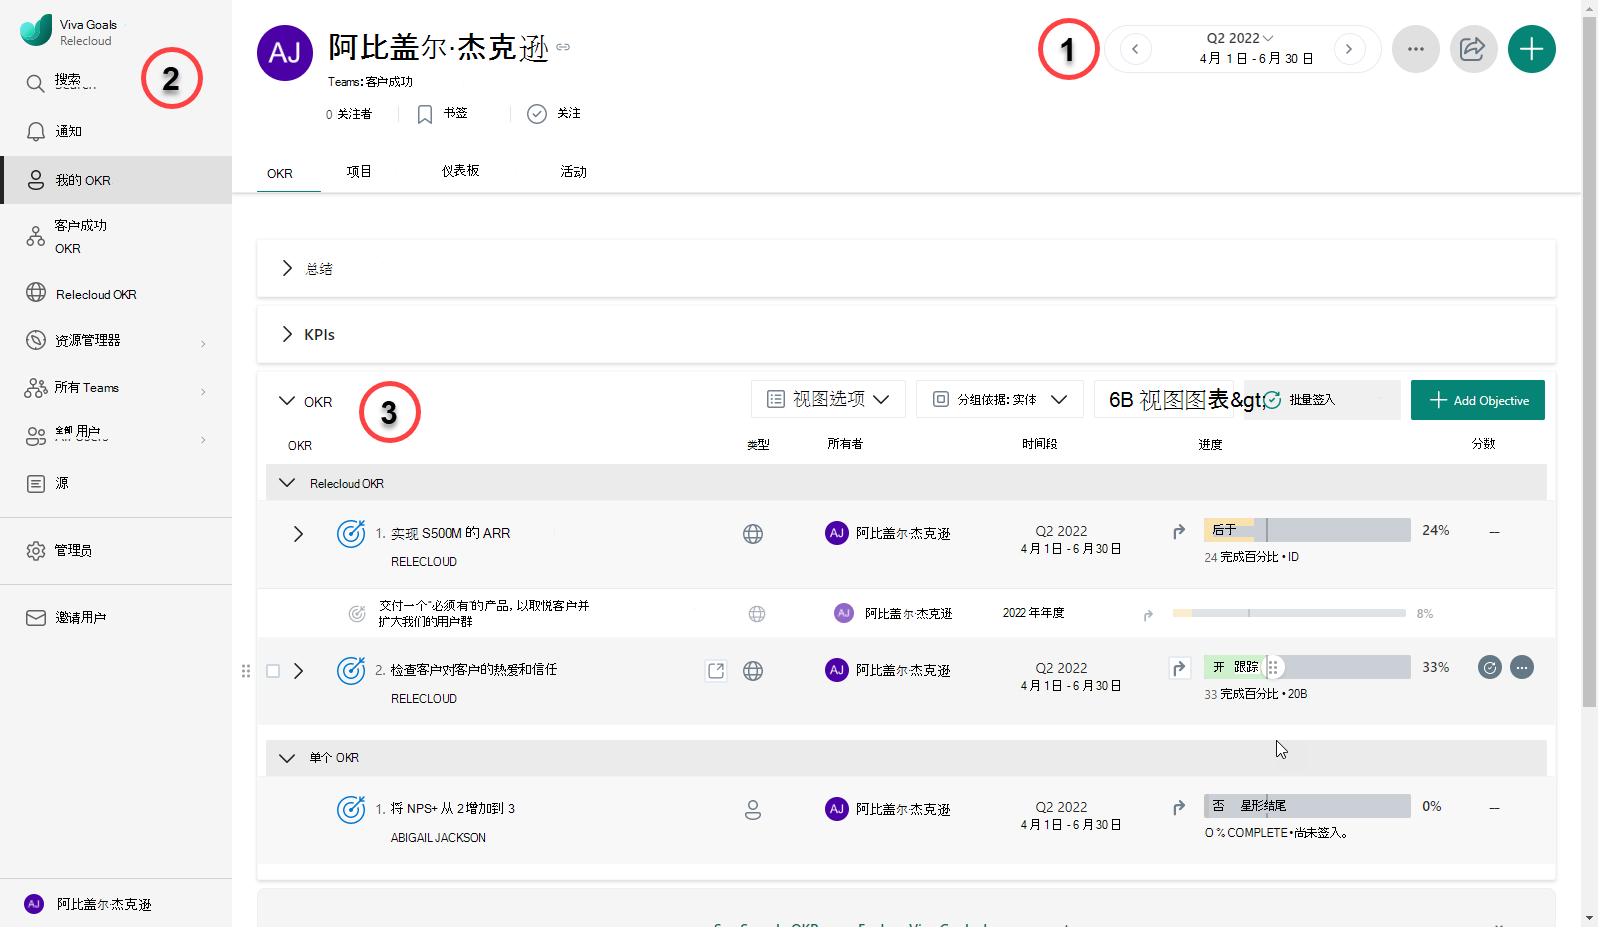This screenshot has width=1598, height=927.
Task: Click the 书签 bookmark icon
Action: point(425,114)
